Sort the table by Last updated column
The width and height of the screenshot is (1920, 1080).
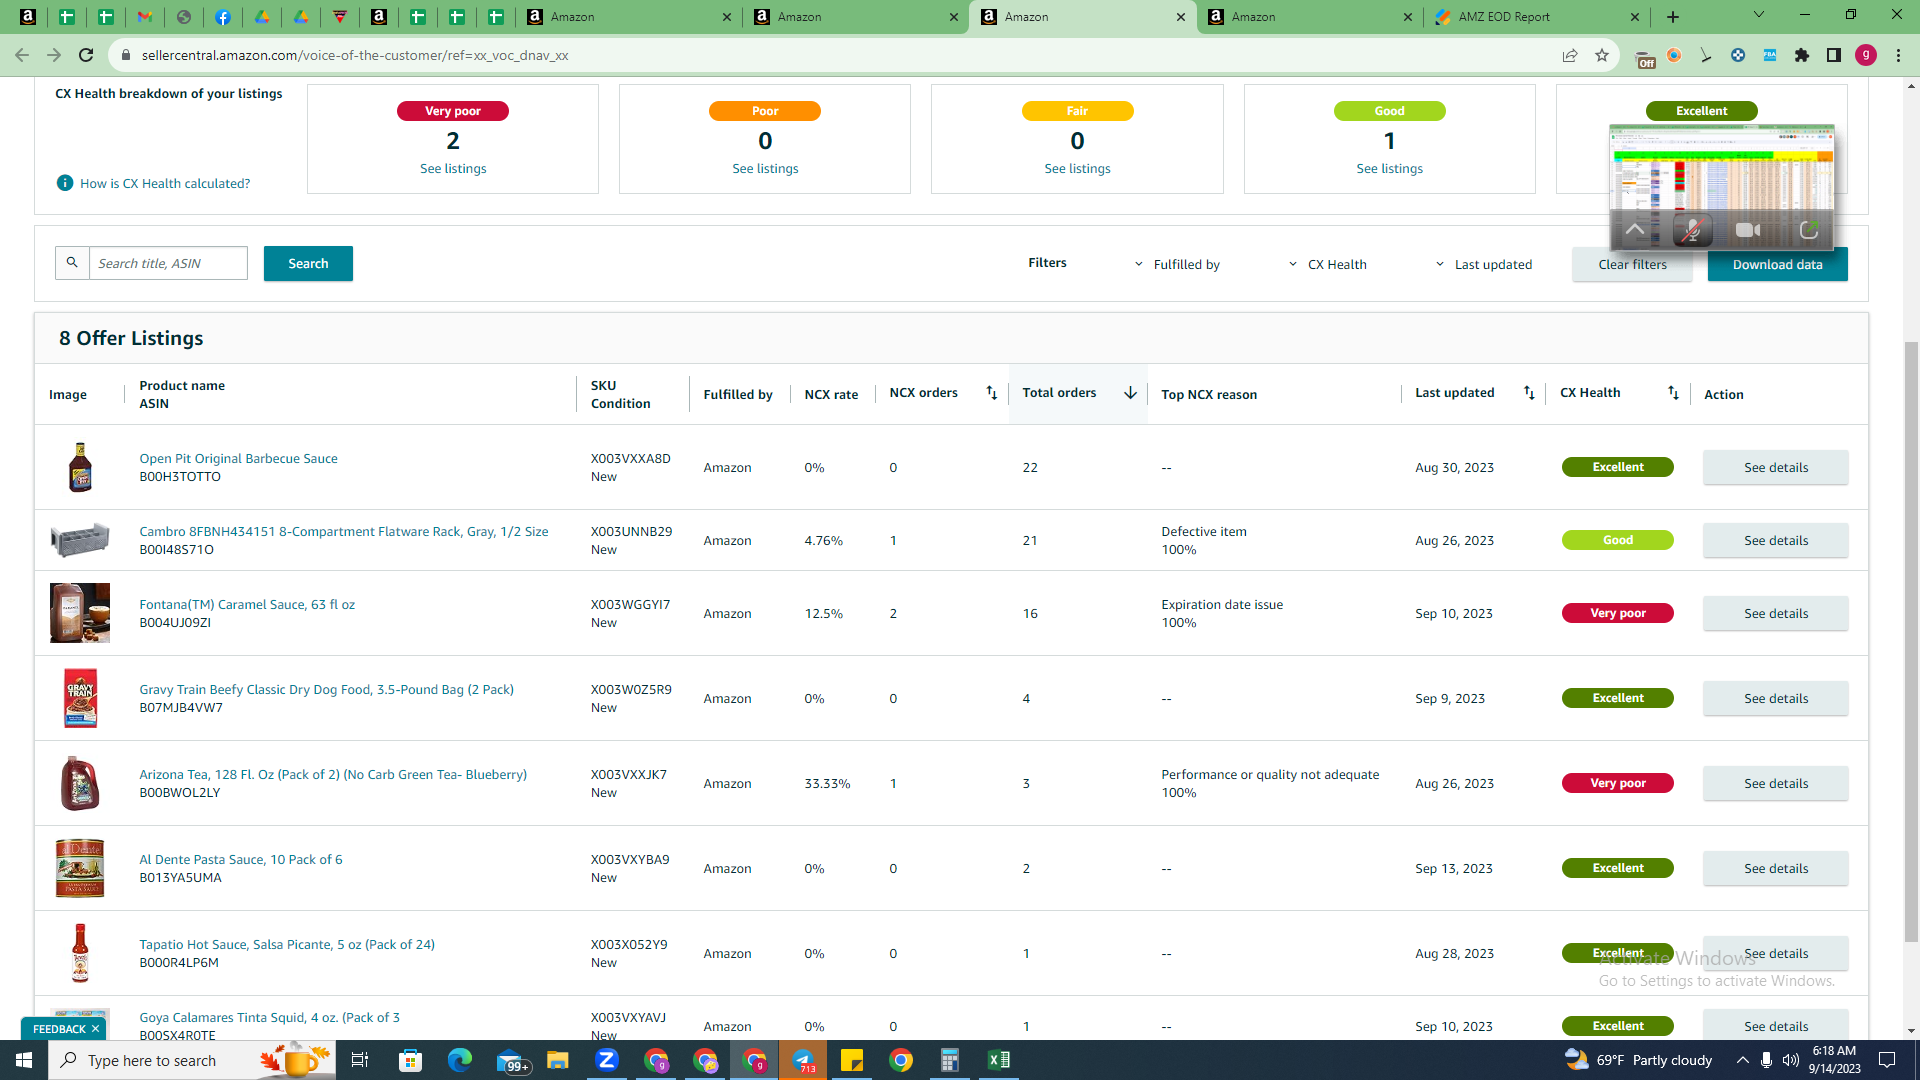click(1529, 393)
